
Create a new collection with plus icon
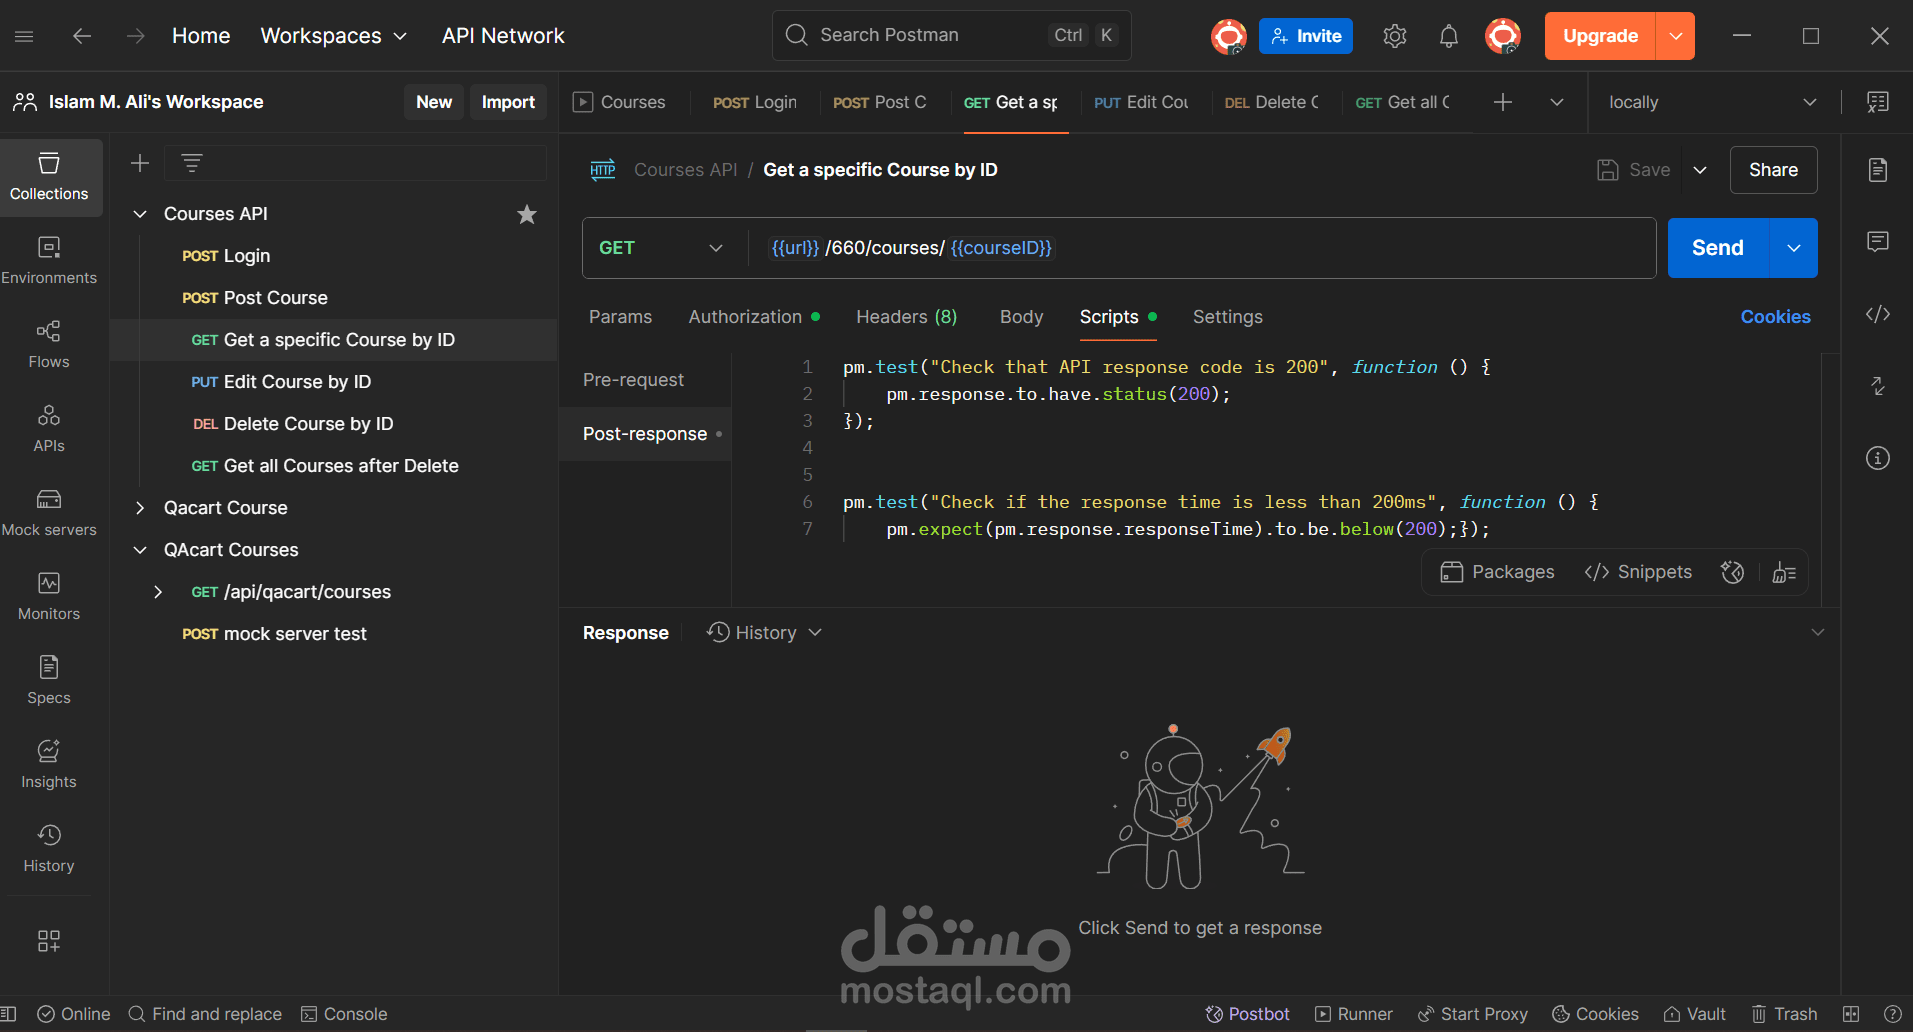[140, 163]
